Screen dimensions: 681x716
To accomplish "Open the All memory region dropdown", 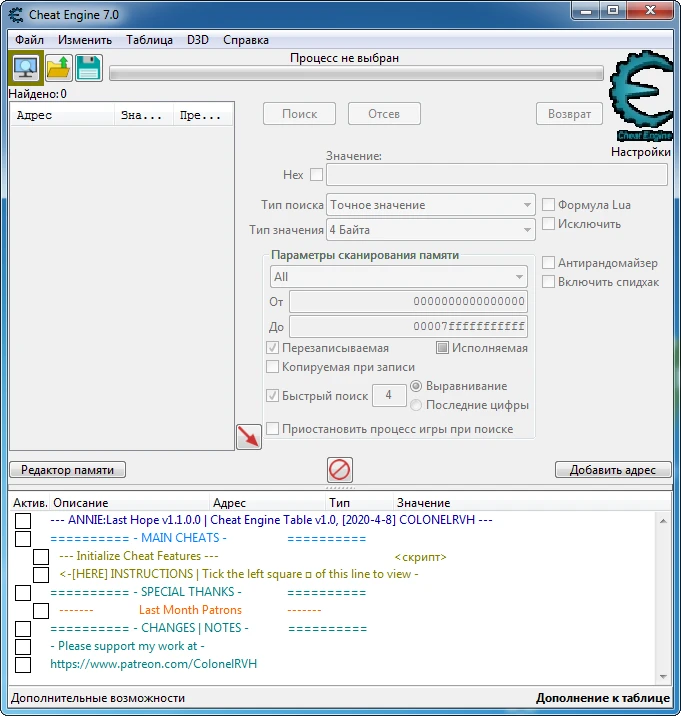I will pos(399,277).
